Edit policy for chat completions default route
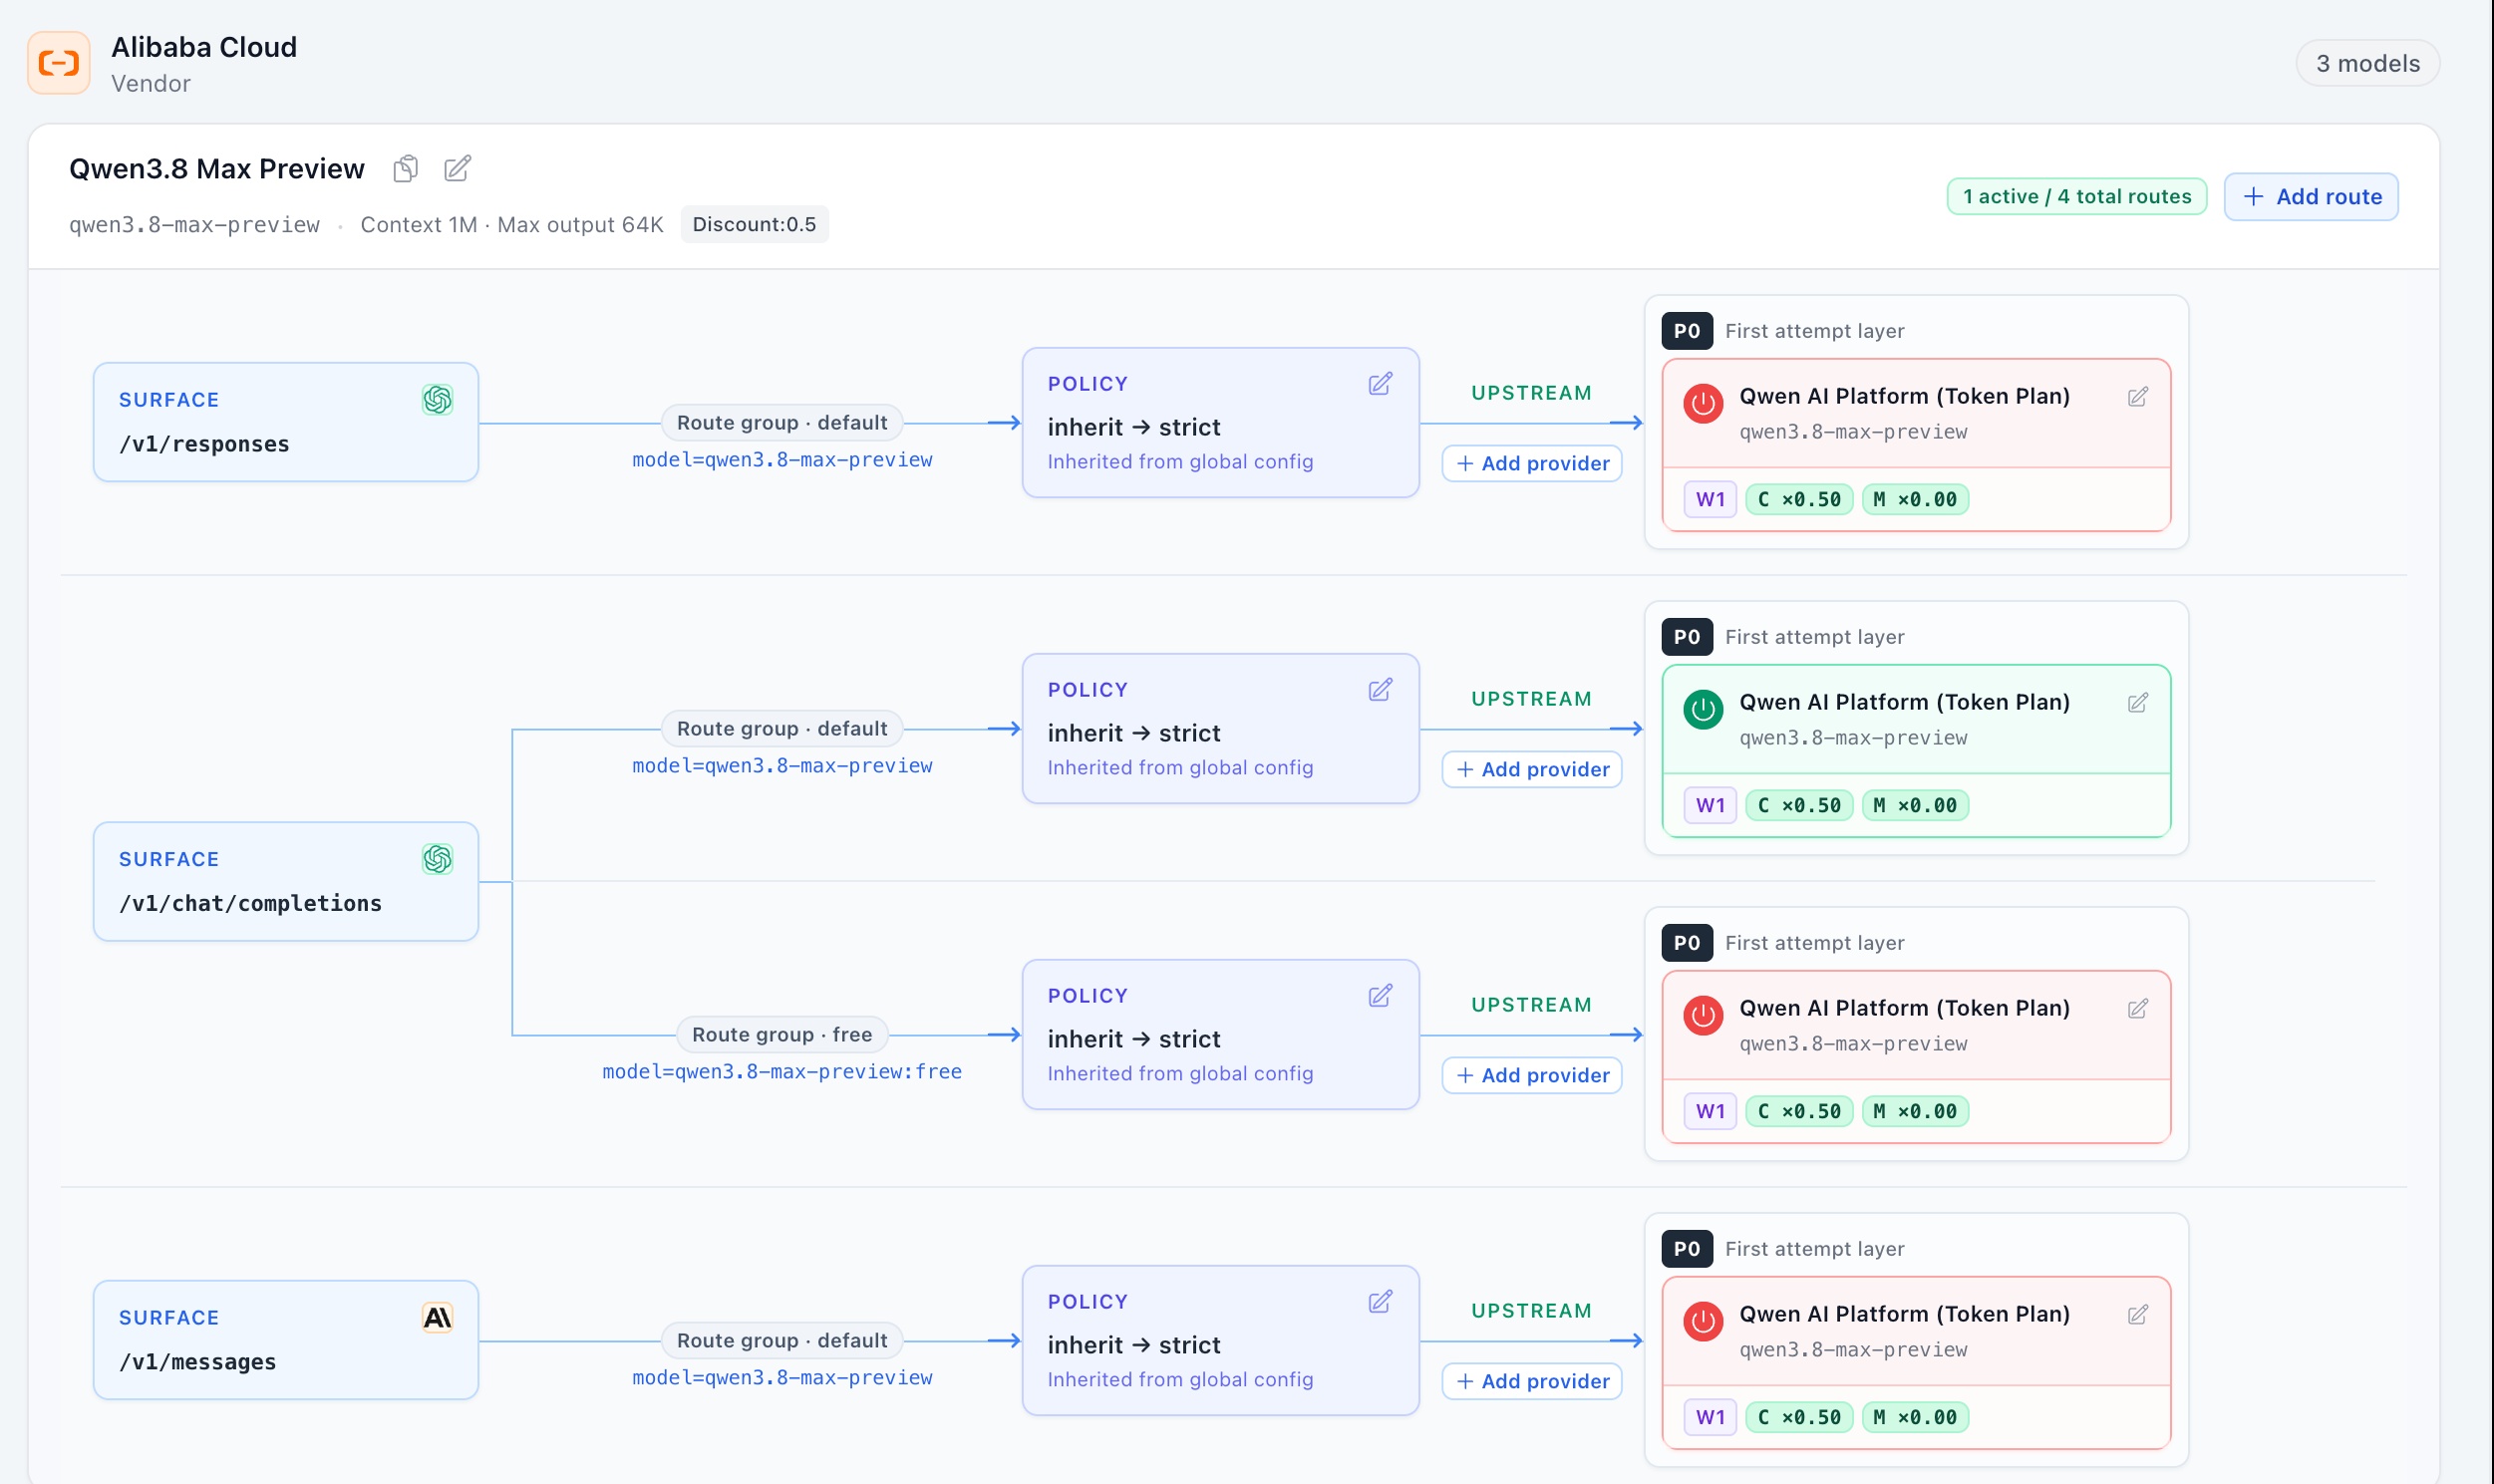2494x1484 pixels. (1380, 690)
